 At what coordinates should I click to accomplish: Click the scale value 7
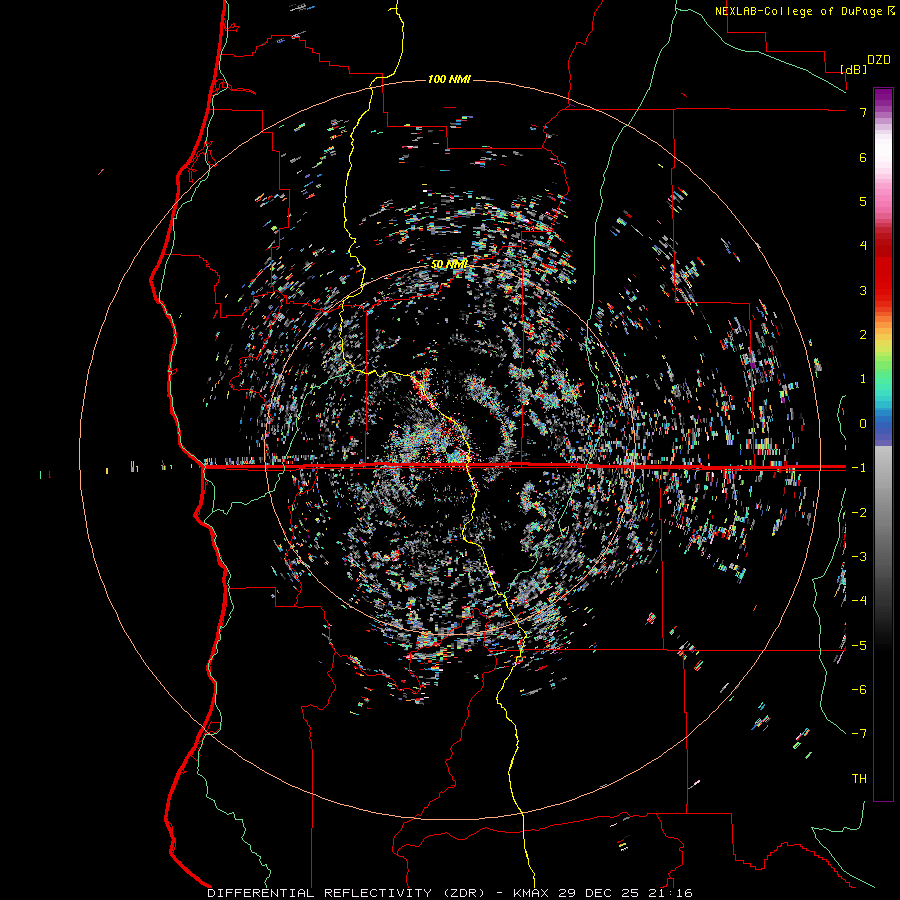point(863,112)
